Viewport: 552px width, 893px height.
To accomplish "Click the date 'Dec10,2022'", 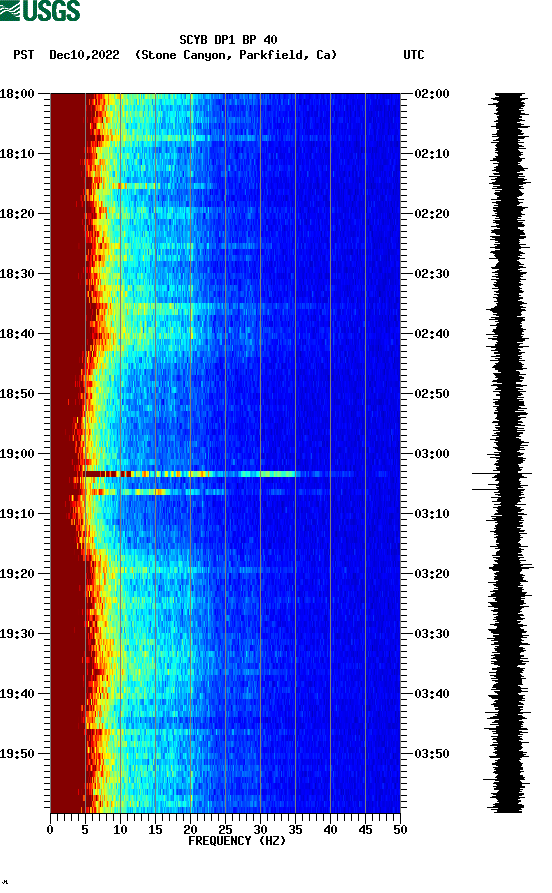I will pos(84,55).
